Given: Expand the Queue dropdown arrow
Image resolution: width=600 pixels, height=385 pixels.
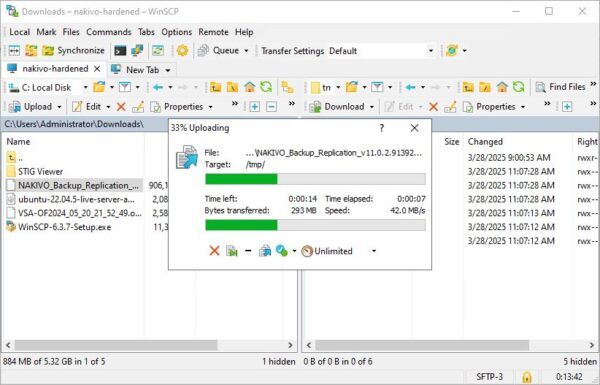Looking at the screenshot, I should point(246,51).
